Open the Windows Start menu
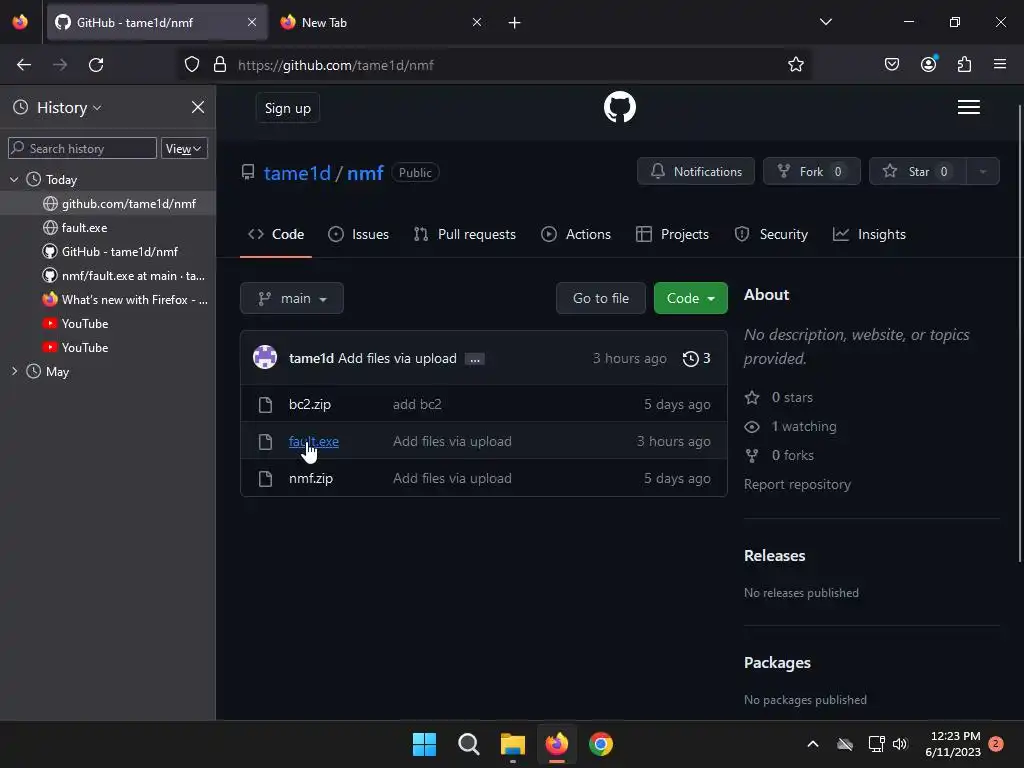1024x768 pixels. pos(424,744)
